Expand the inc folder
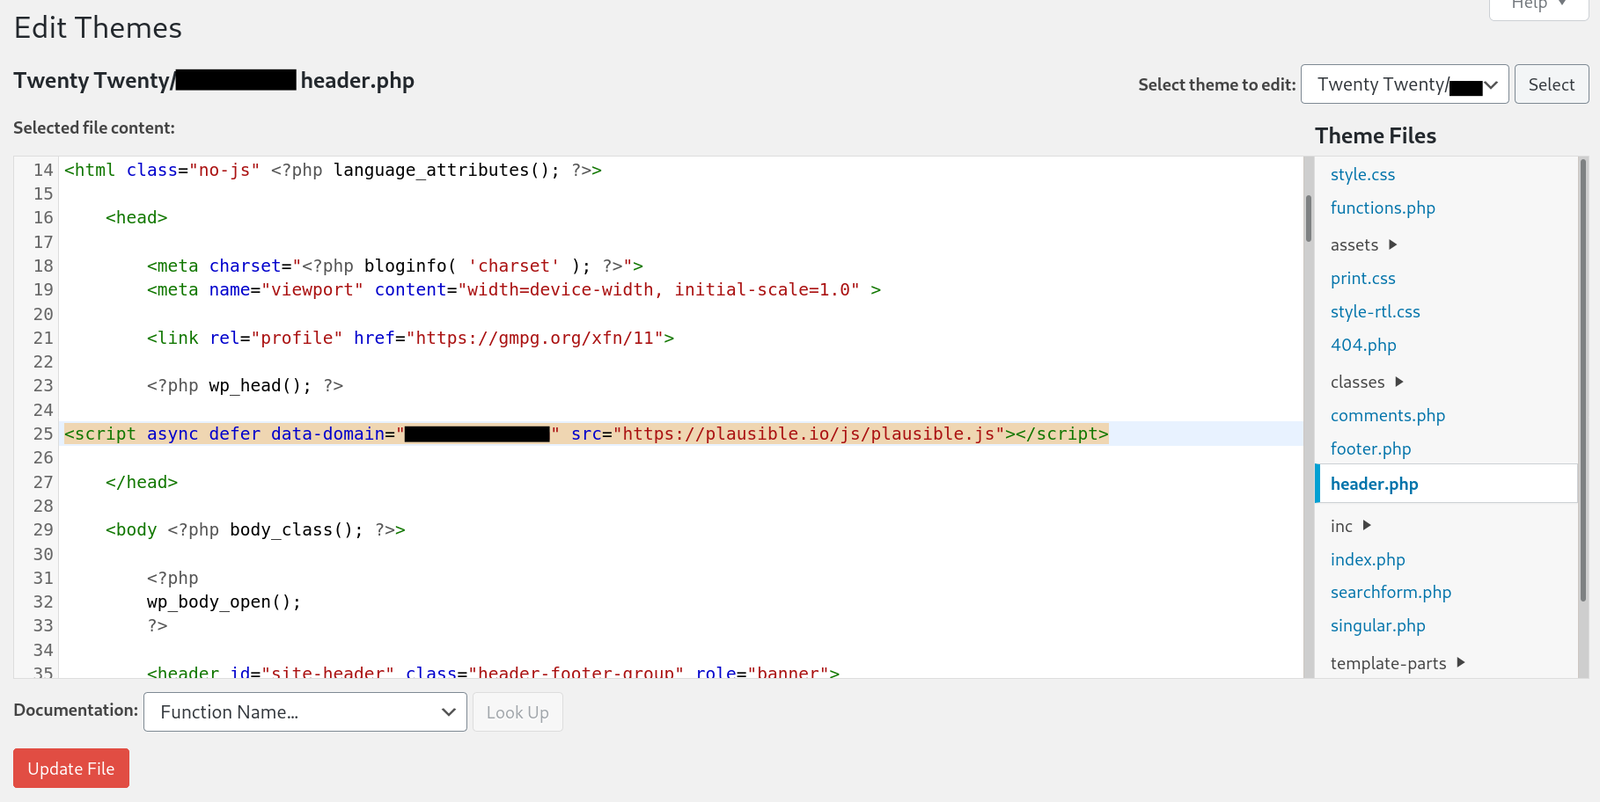 coord(1350,526)
